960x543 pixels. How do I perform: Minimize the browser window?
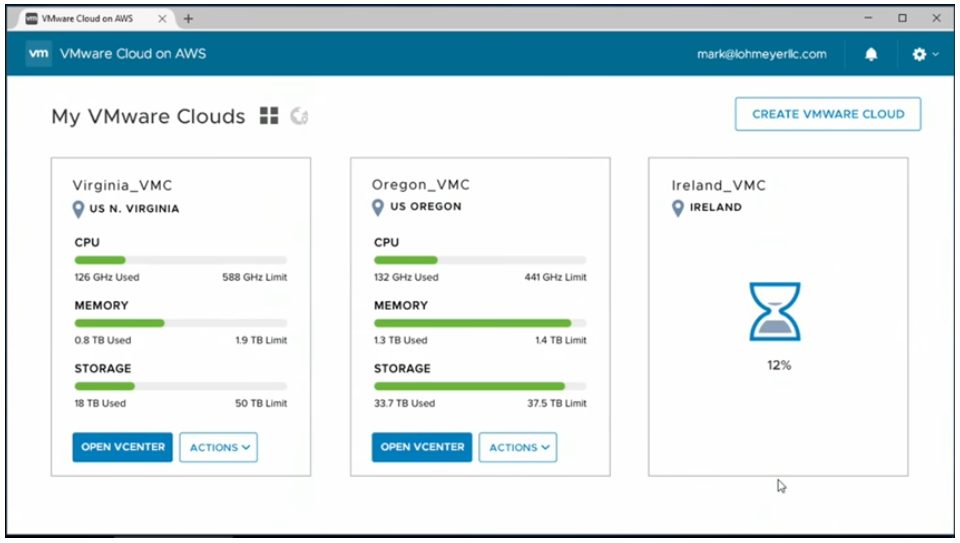868,18
